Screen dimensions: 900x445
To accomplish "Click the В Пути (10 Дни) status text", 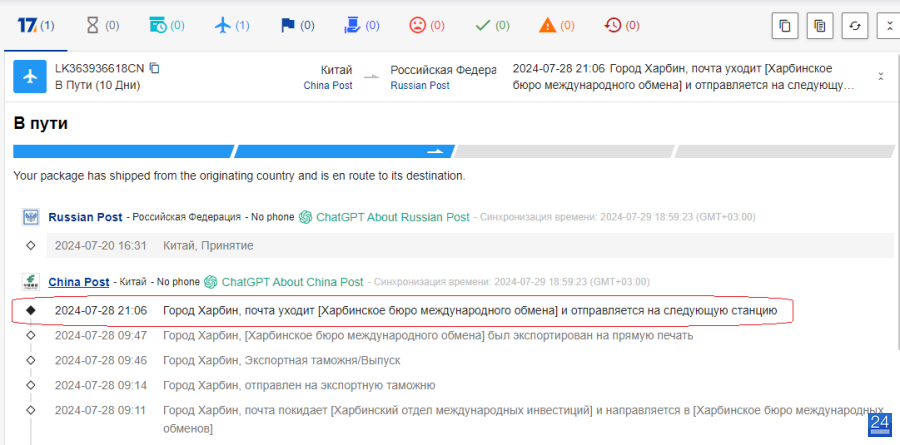I will pos(98,86).
